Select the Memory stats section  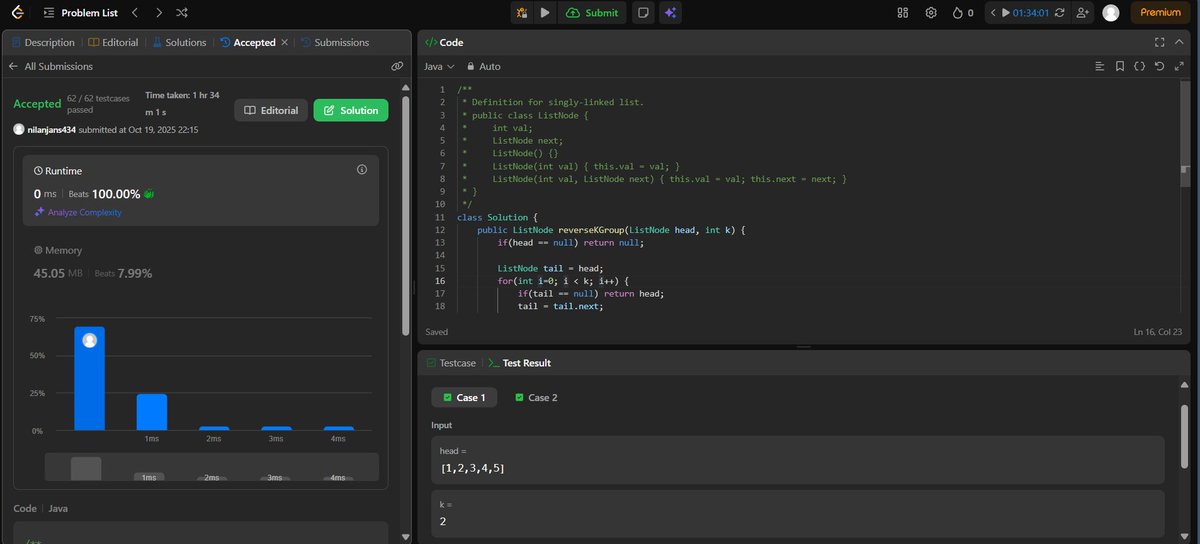[x=200, y=261]
